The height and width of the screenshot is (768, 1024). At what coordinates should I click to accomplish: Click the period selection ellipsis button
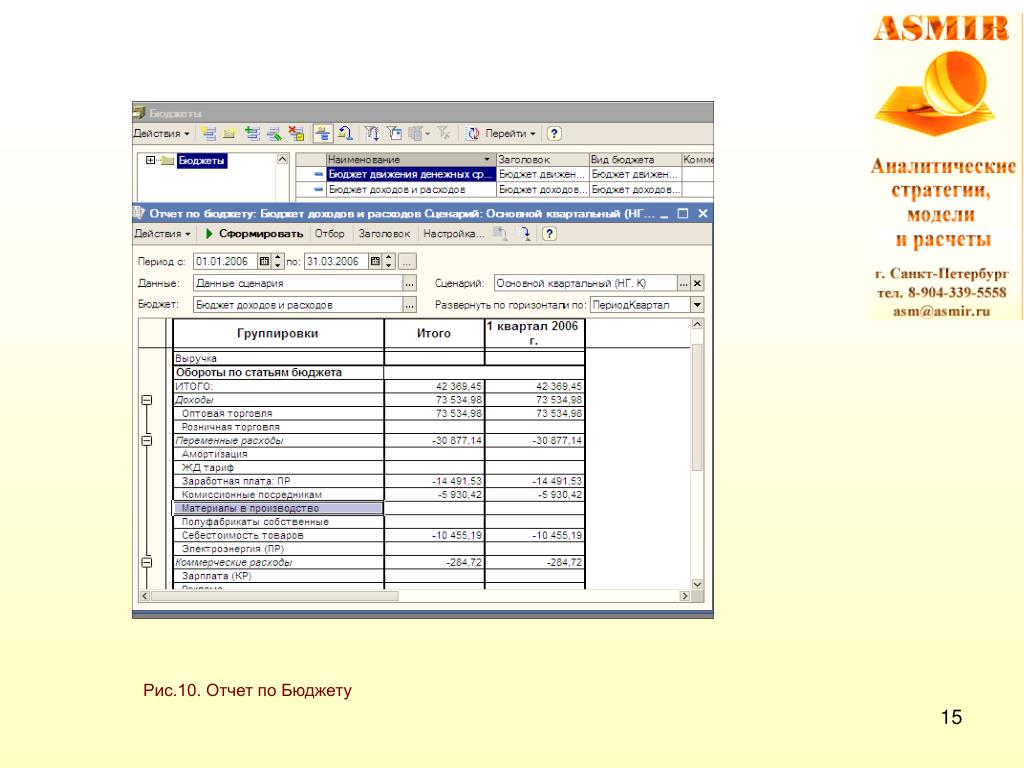coord(407,262)
